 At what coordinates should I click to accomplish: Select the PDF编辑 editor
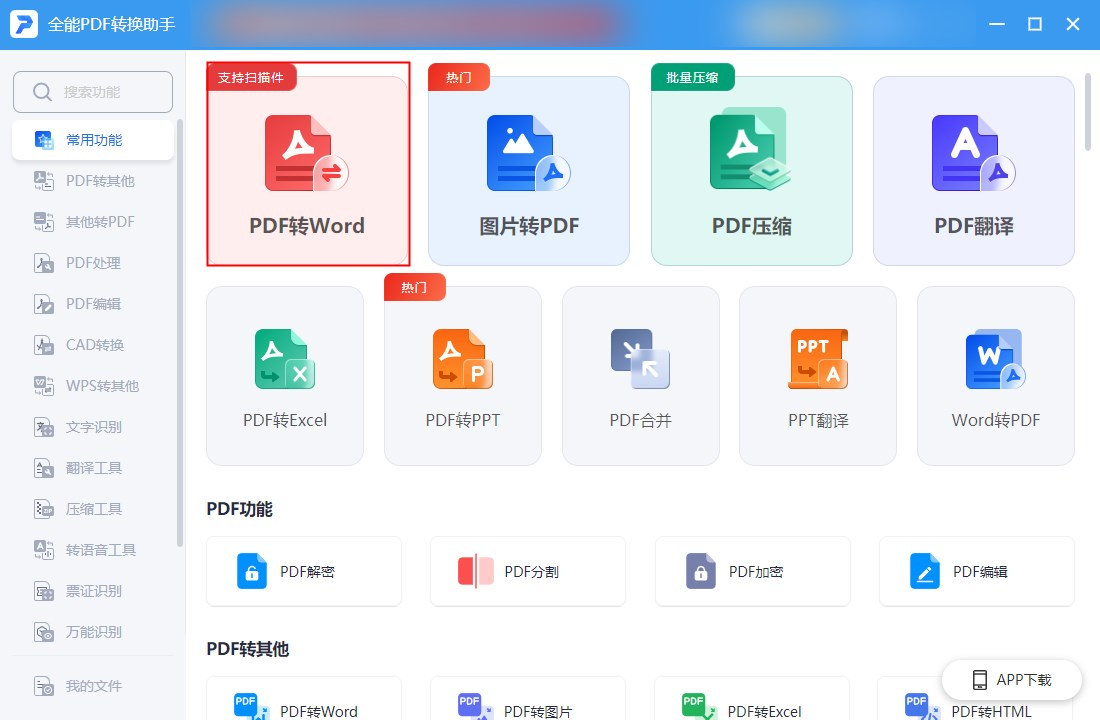(x=976, y=571)
